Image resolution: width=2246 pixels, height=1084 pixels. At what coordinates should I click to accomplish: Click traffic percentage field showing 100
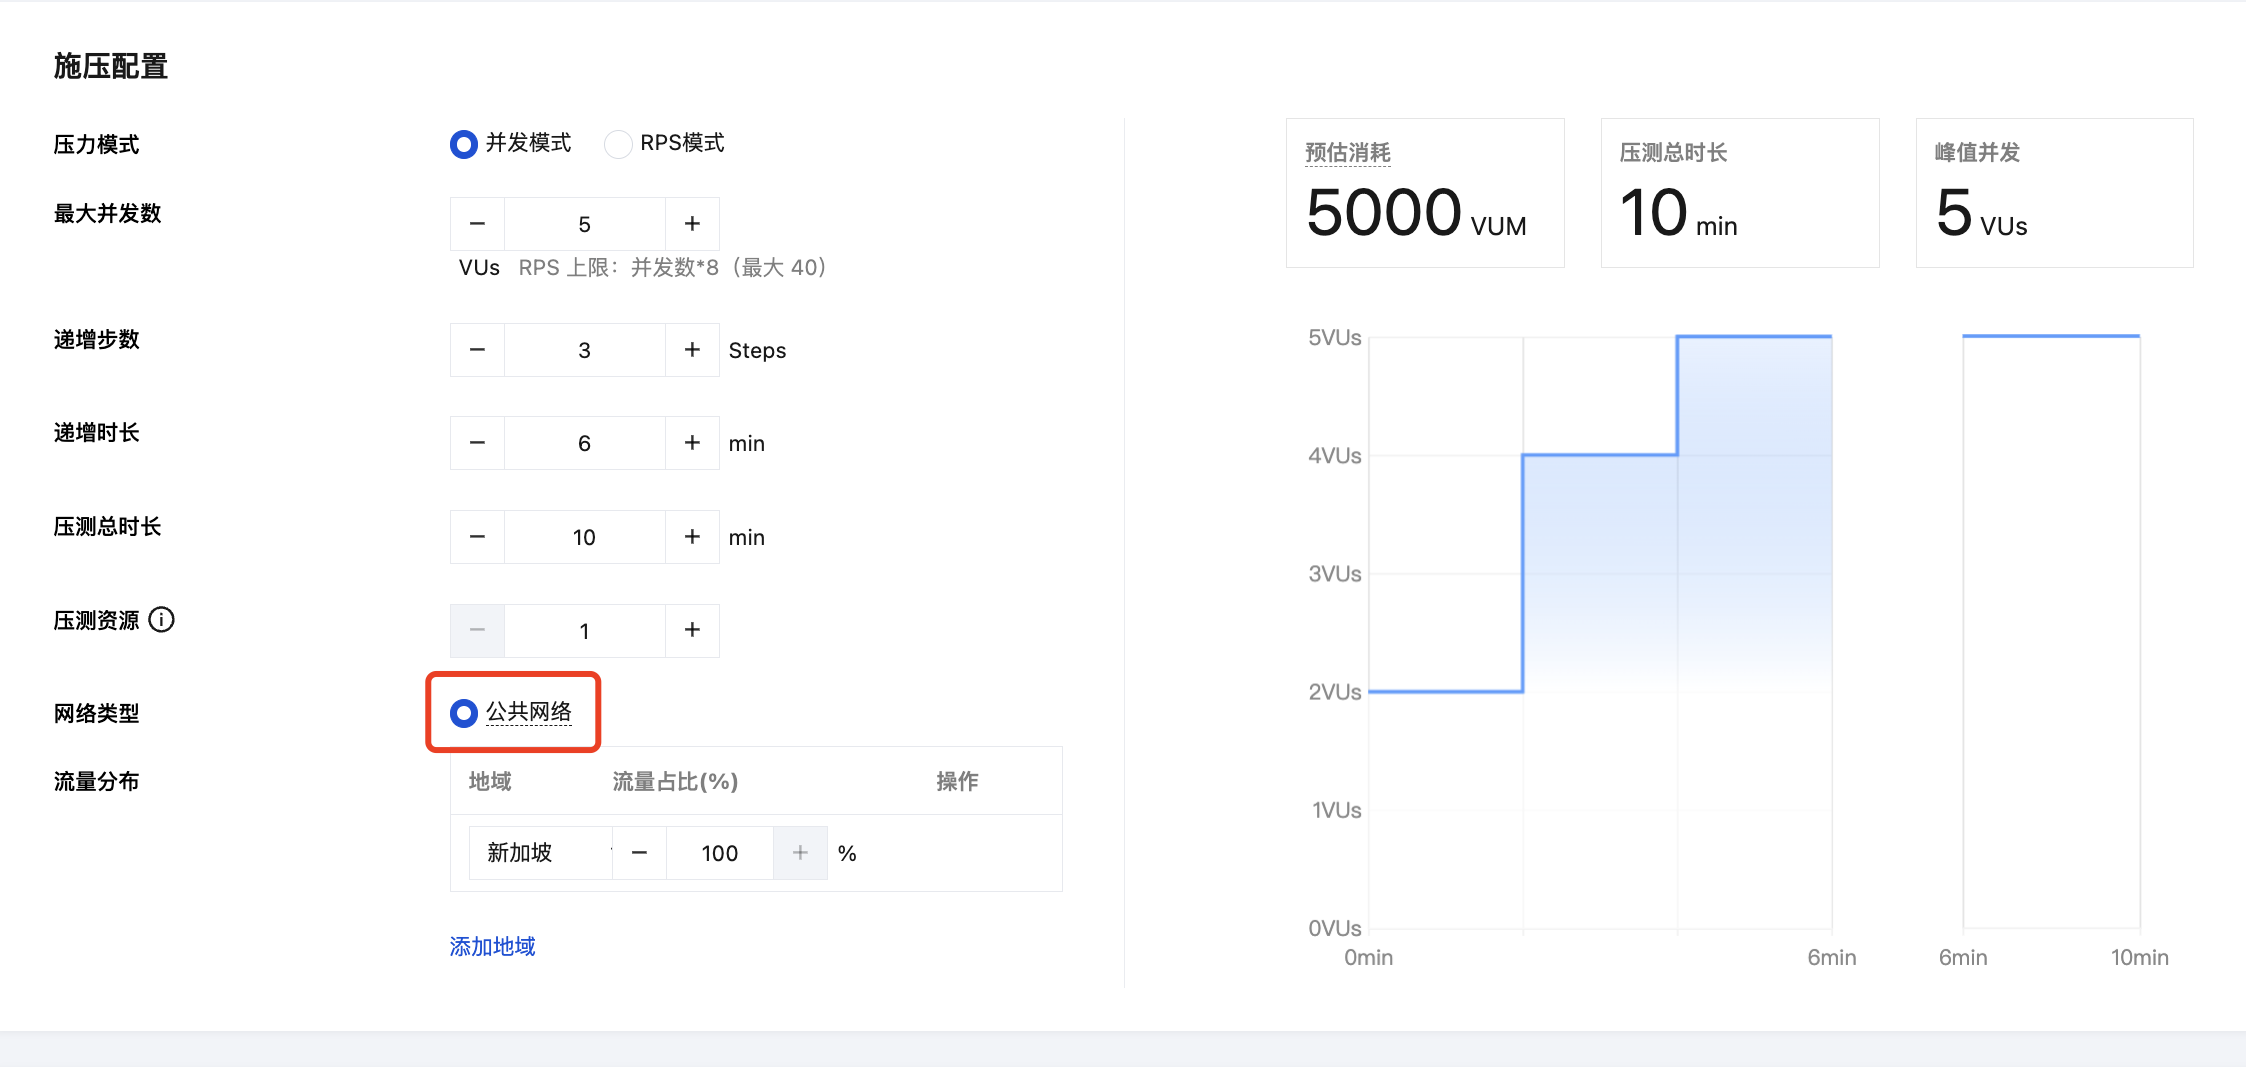tap(719, 853)
